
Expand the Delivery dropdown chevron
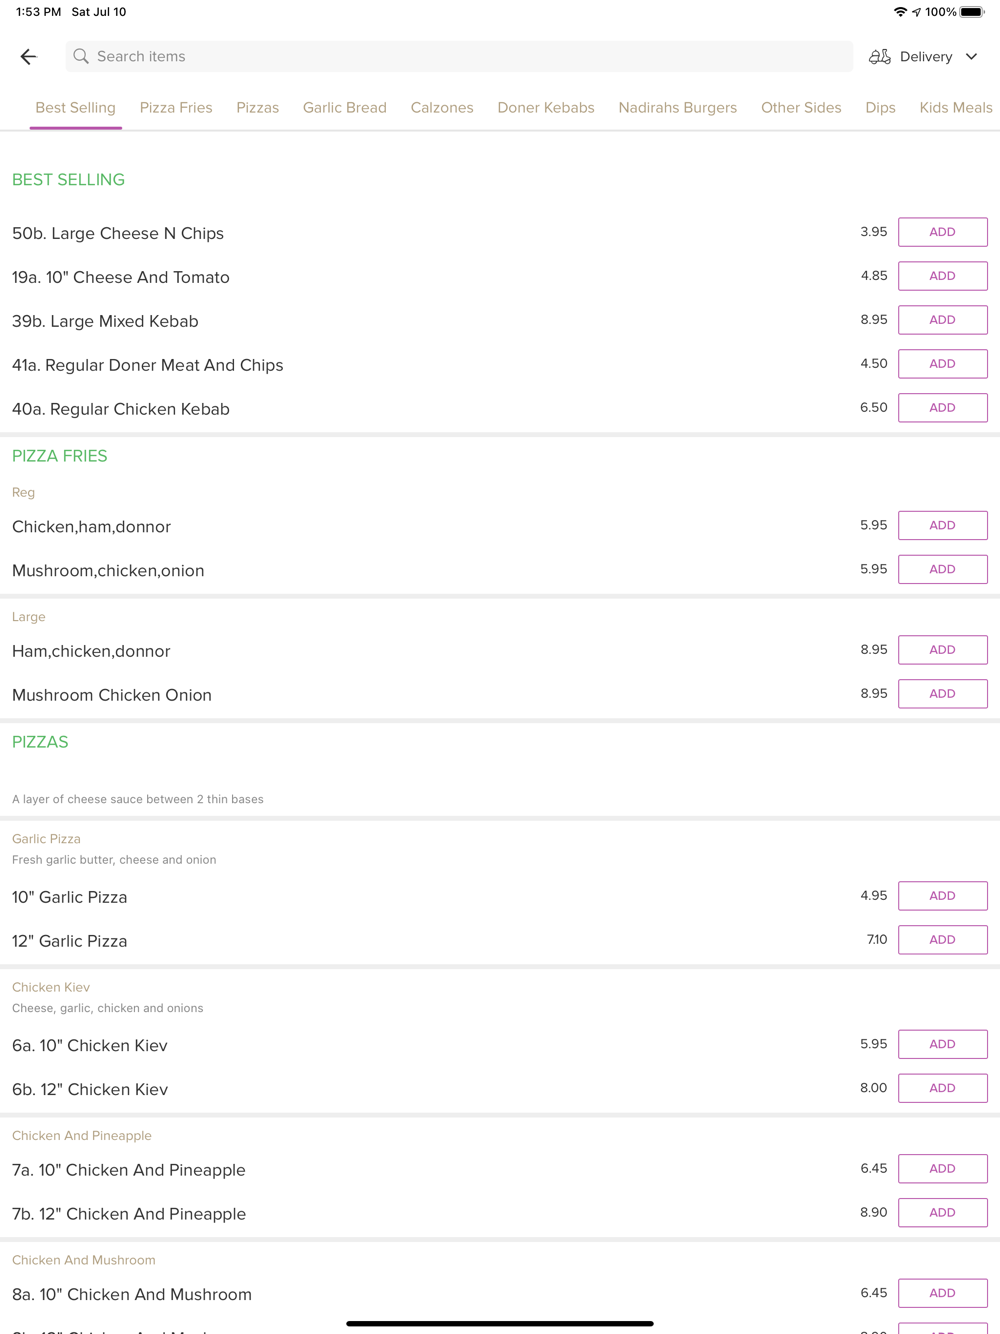(971, 57)
